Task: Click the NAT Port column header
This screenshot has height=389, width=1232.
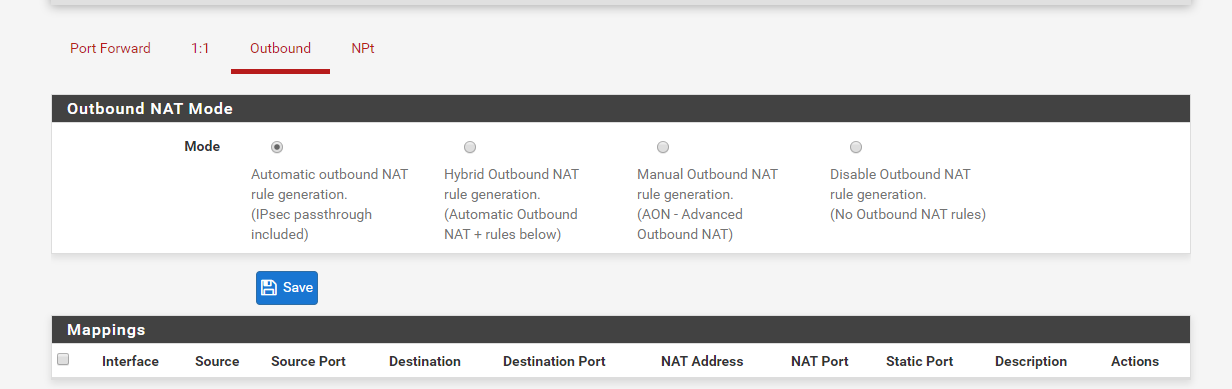Action: pyautogui.click(x=820, y=361)
